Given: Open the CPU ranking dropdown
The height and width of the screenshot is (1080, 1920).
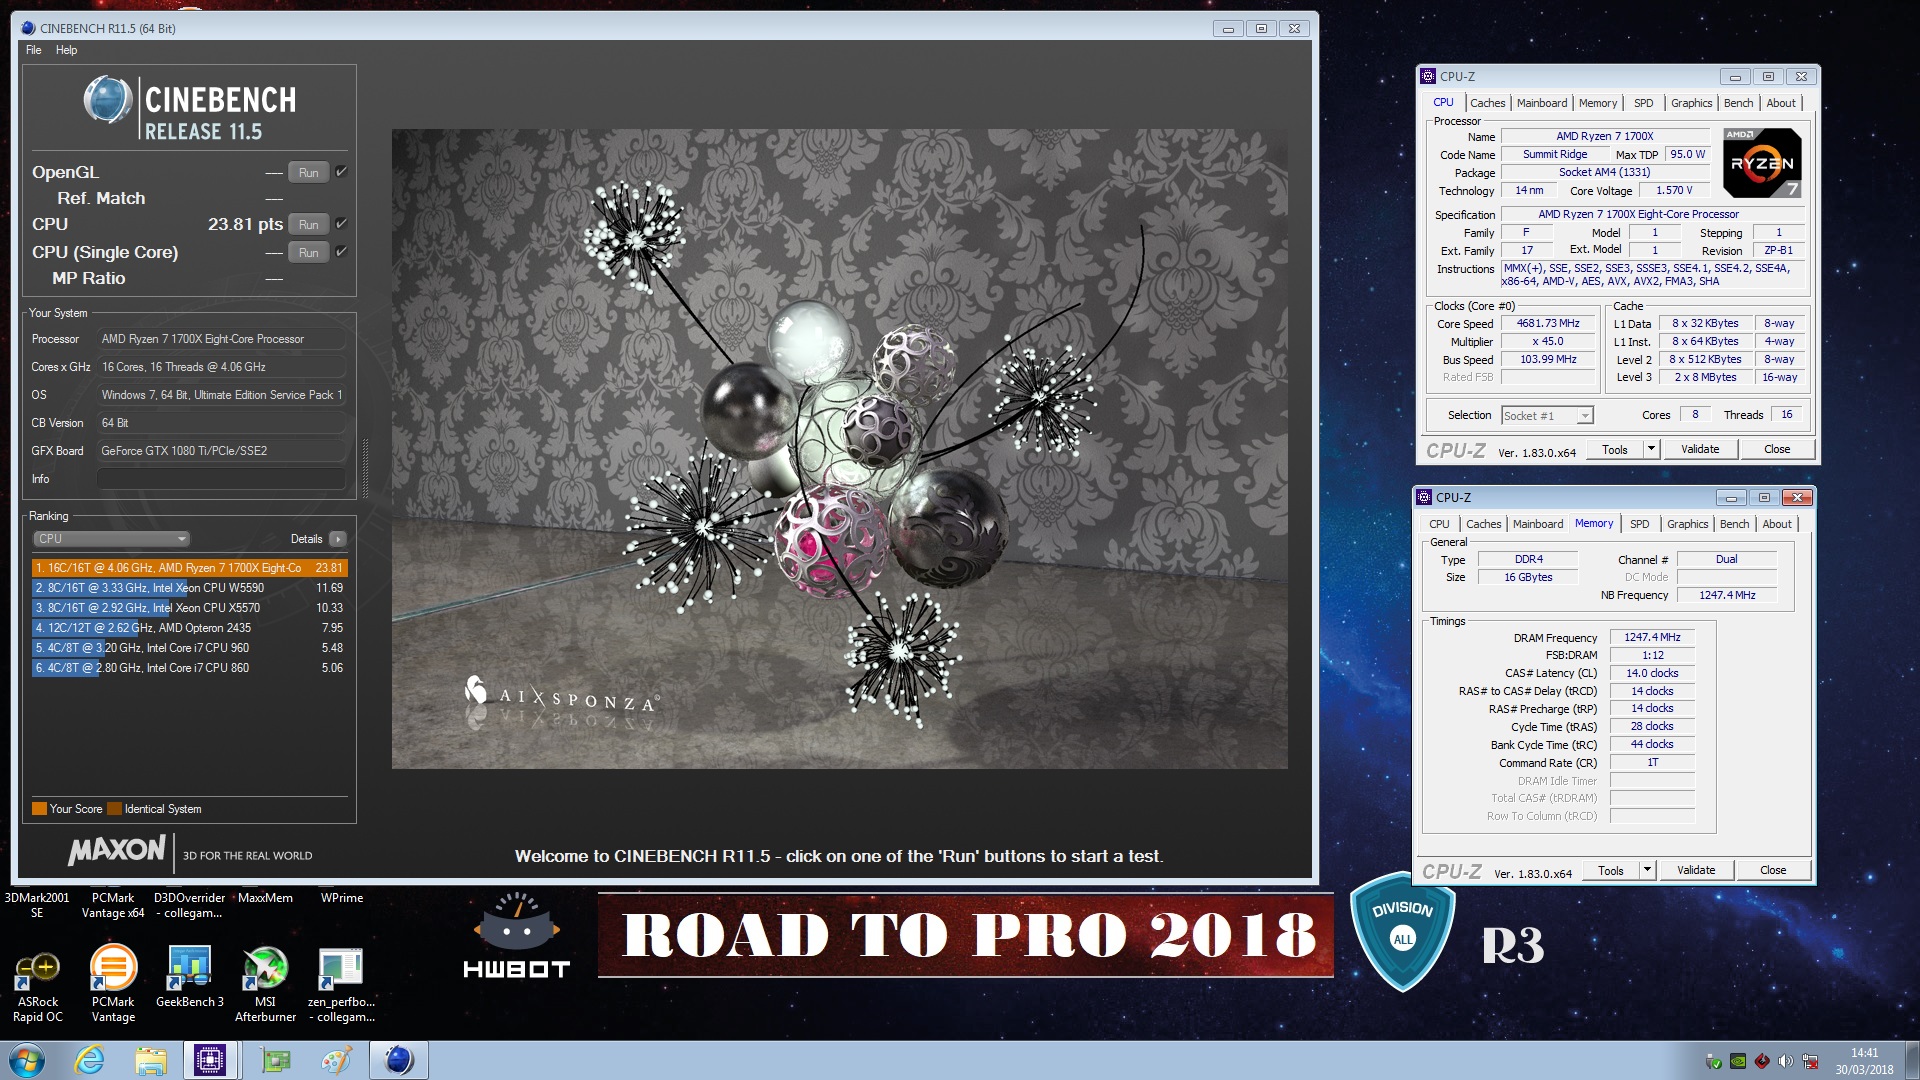Looking at the screenshot, I should point(111,538).
